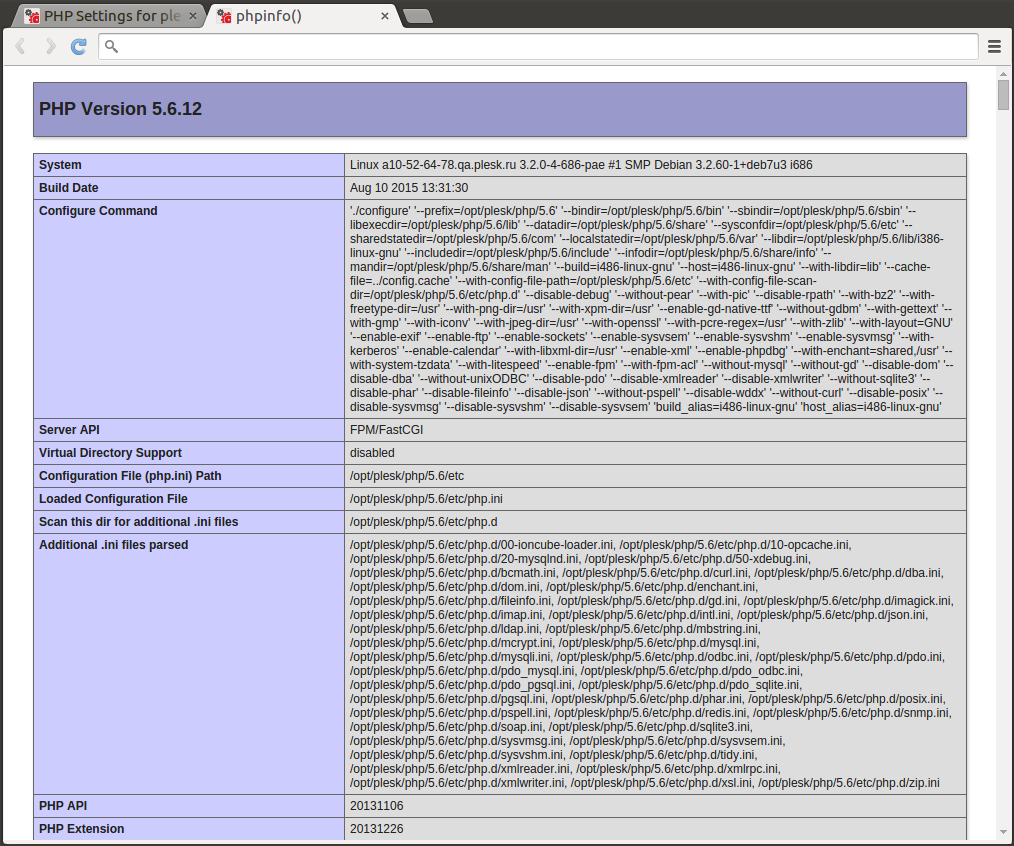Viewport: 1014px width, 846px height.
Task: Click the Virtual Directory Support label
Action: point(110,453)
